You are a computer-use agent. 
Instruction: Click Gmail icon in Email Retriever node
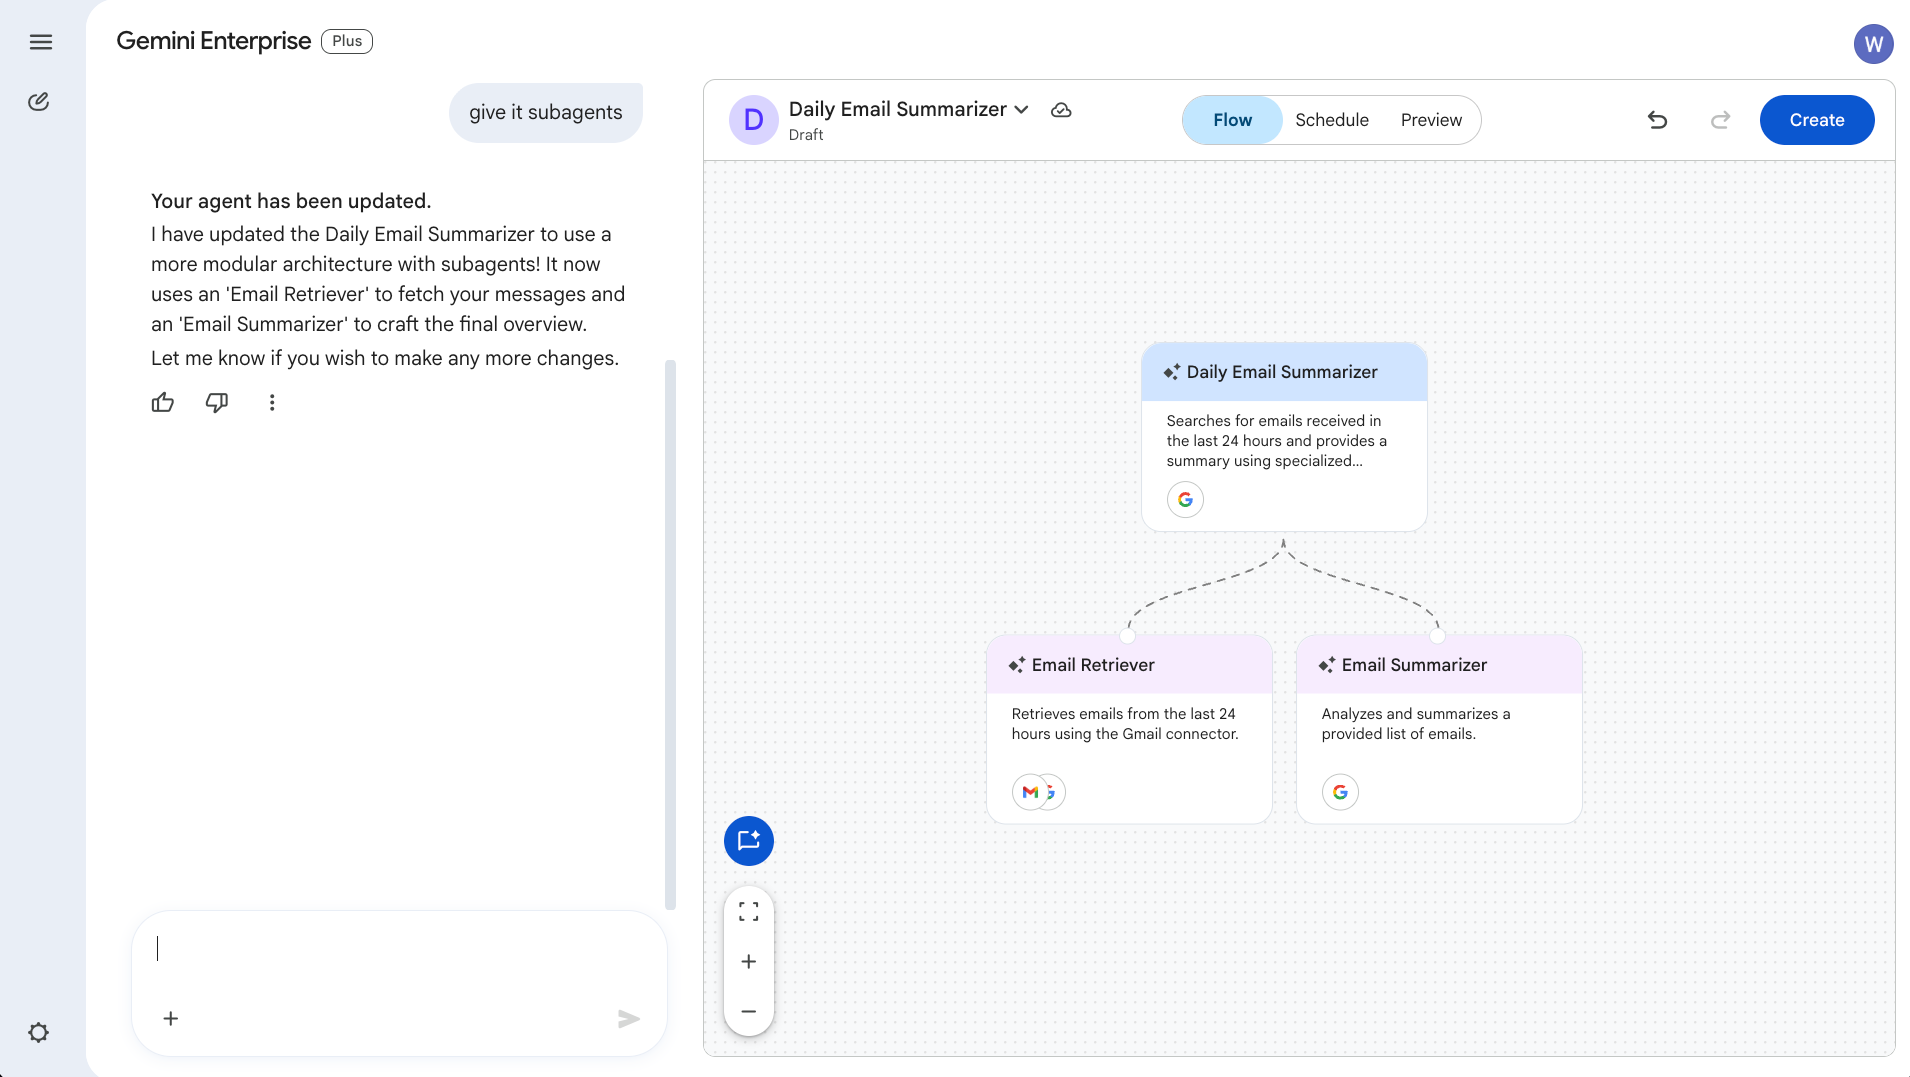click(1030, 792)
